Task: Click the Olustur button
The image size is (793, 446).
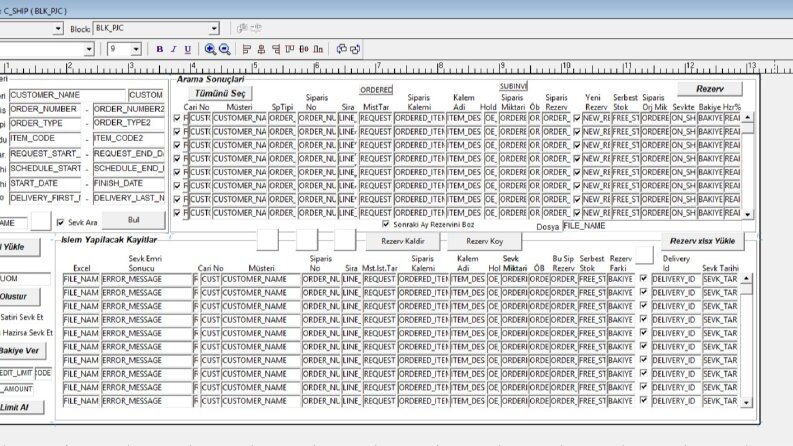Action: click(18, 297)
